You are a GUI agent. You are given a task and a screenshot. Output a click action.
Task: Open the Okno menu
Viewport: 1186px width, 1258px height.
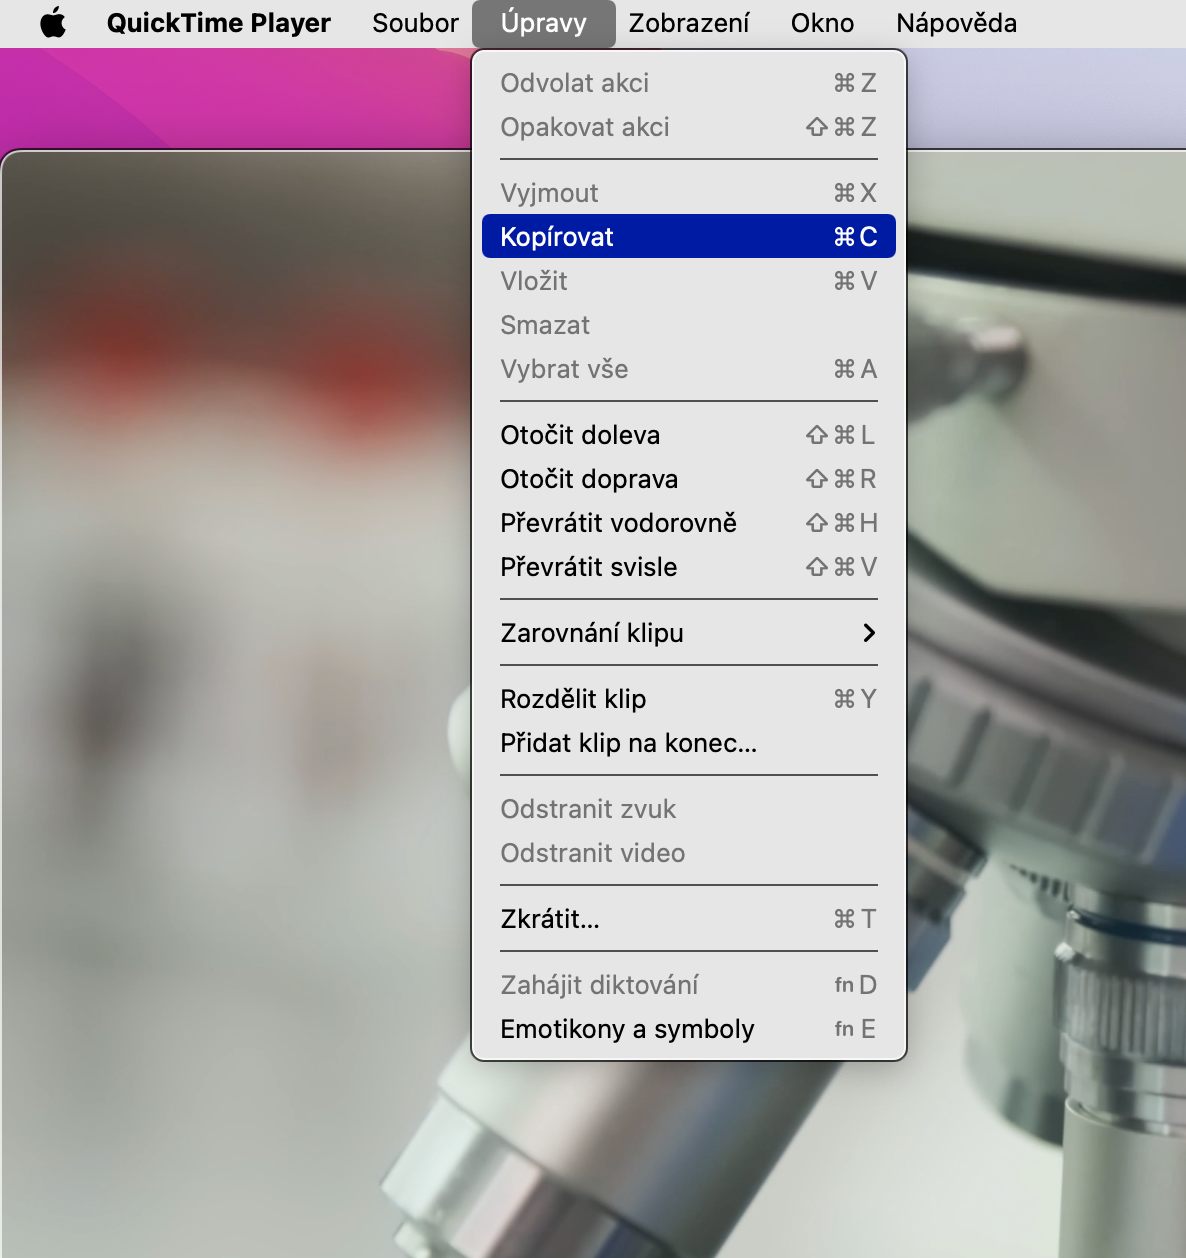822,23
